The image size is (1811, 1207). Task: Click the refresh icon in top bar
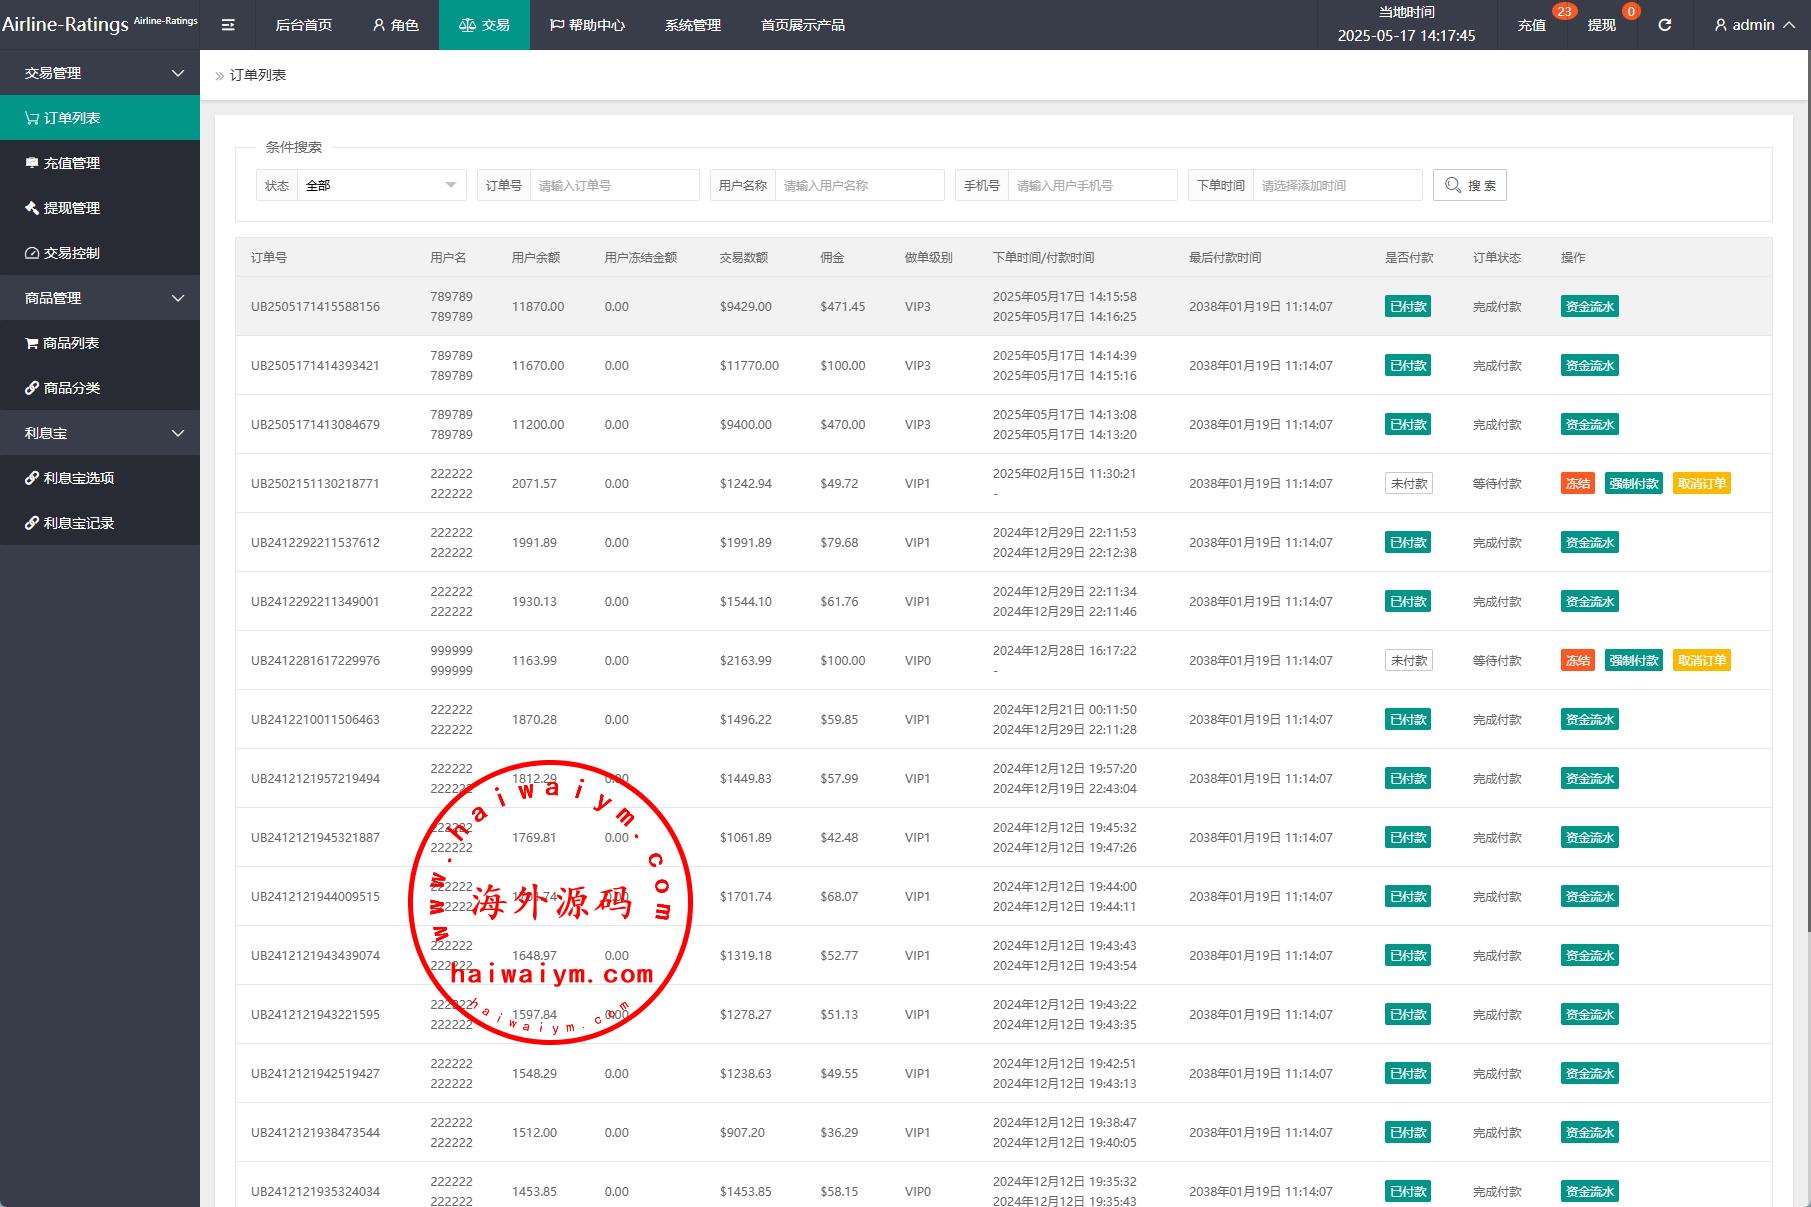point(1664,25)
